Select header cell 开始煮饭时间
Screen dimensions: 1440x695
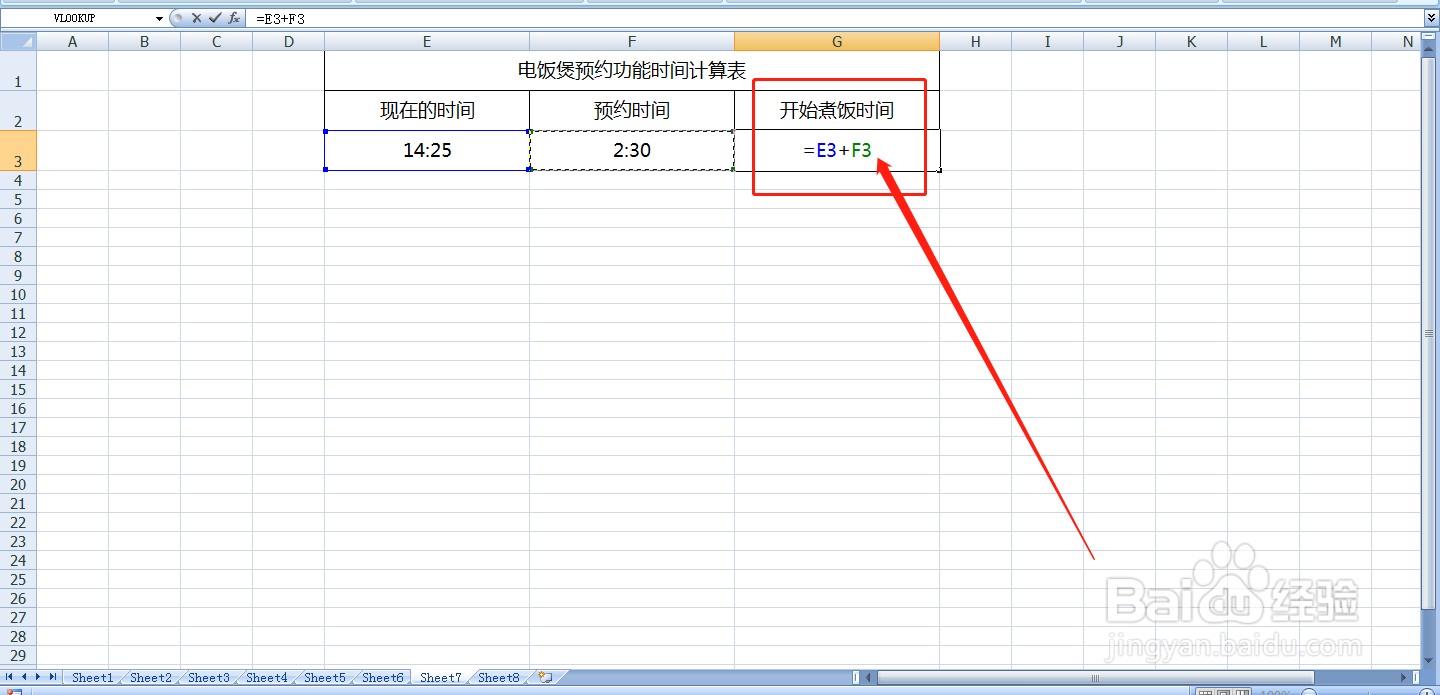[837, 110]
